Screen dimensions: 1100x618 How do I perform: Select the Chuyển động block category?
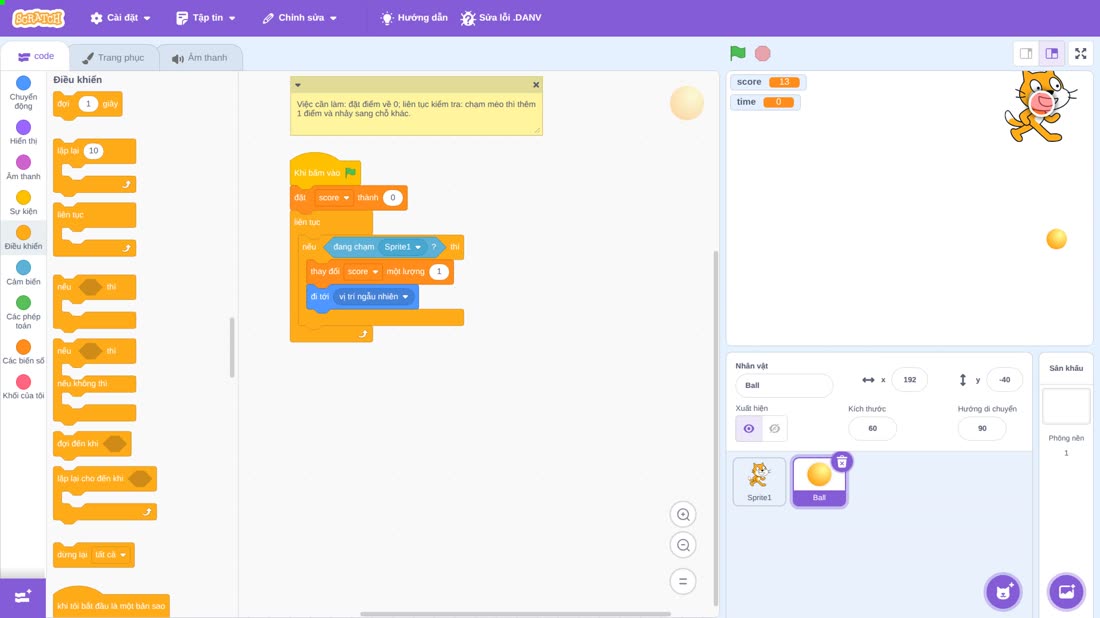click(x=23, y=93)
